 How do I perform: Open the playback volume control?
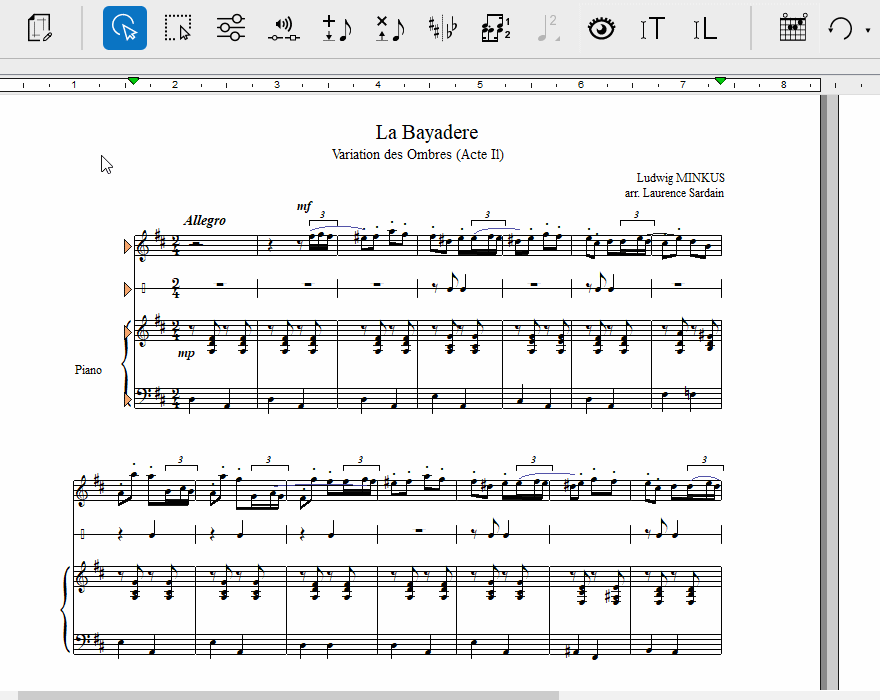[283, 29]
